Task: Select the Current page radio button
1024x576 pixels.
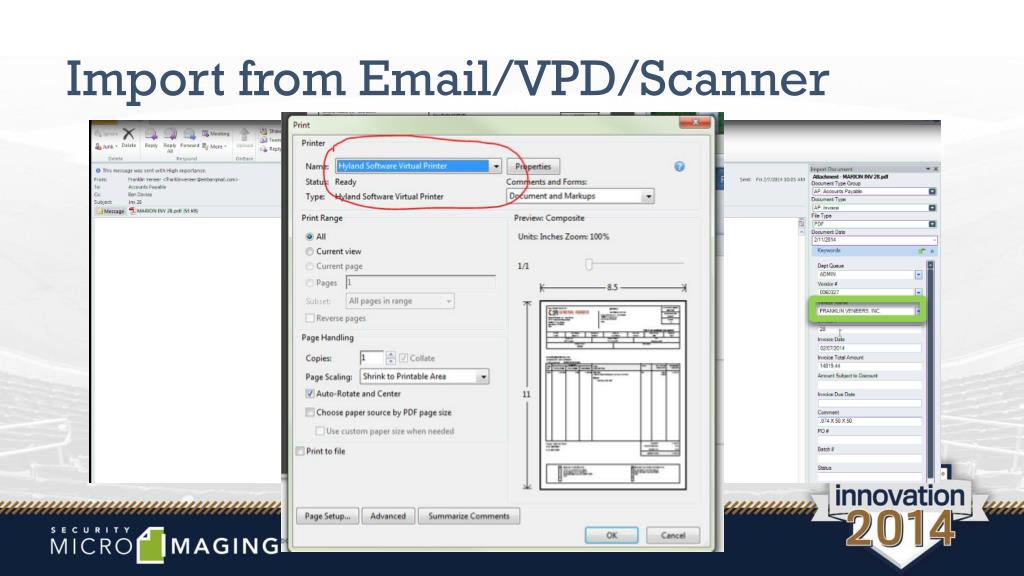Action: [x=310, y=266]
